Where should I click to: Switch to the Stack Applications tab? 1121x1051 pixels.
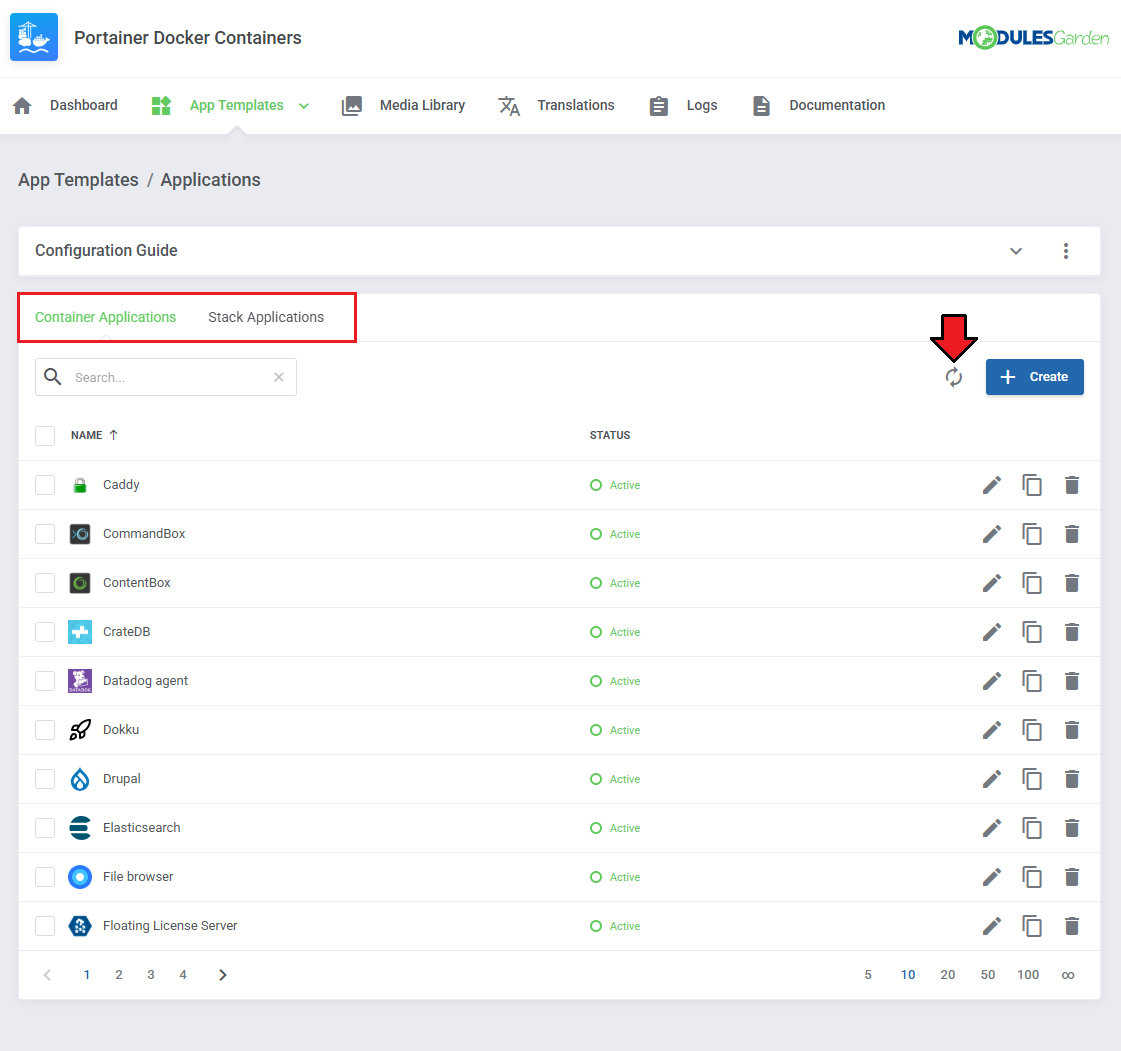click(x=266, y=317)
